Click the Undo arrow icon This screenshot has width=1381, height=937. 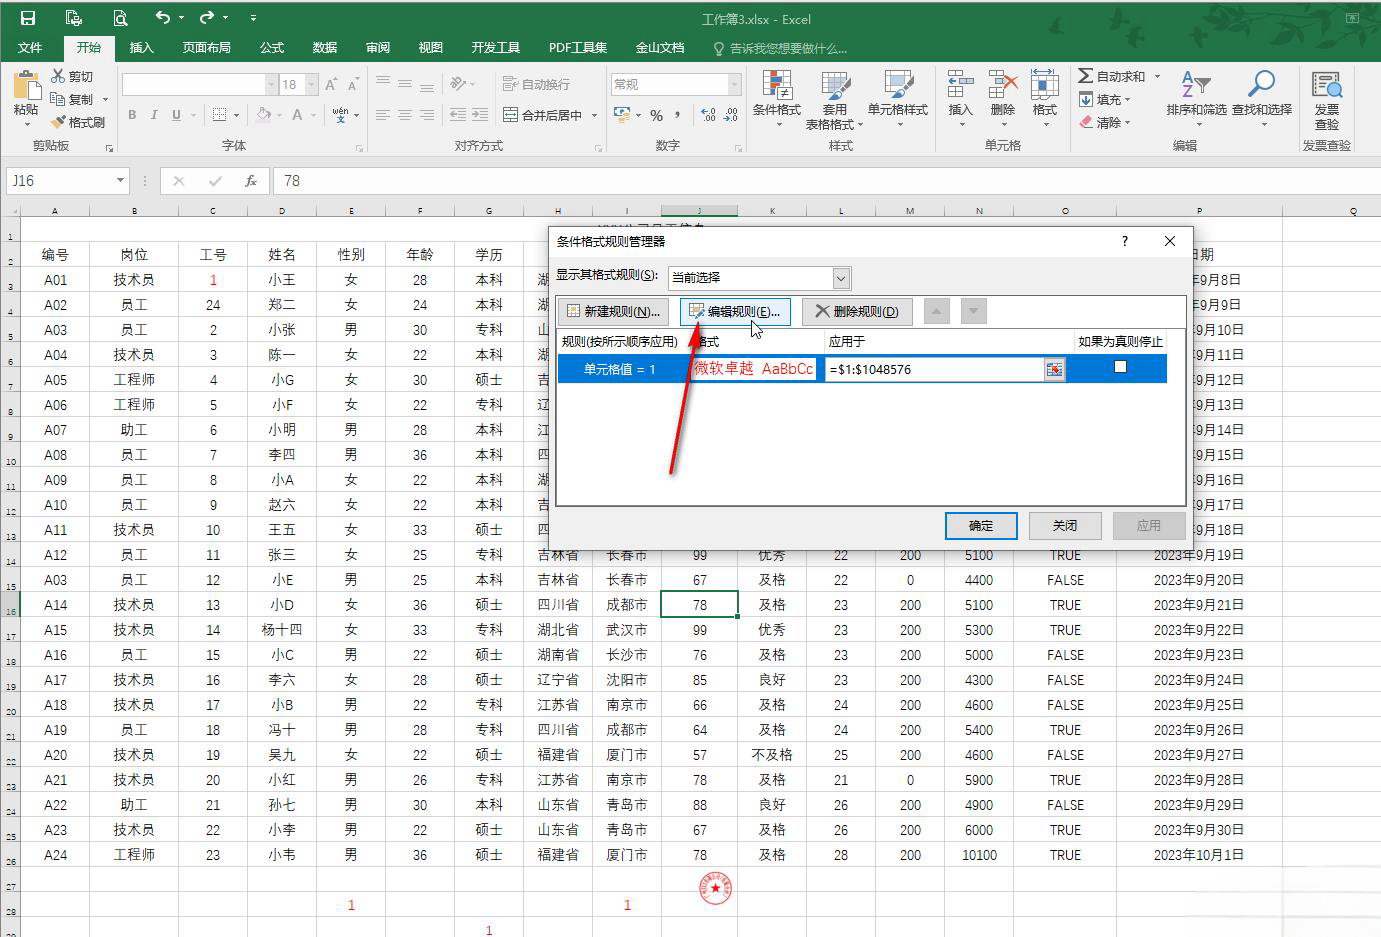pos(163,17)
